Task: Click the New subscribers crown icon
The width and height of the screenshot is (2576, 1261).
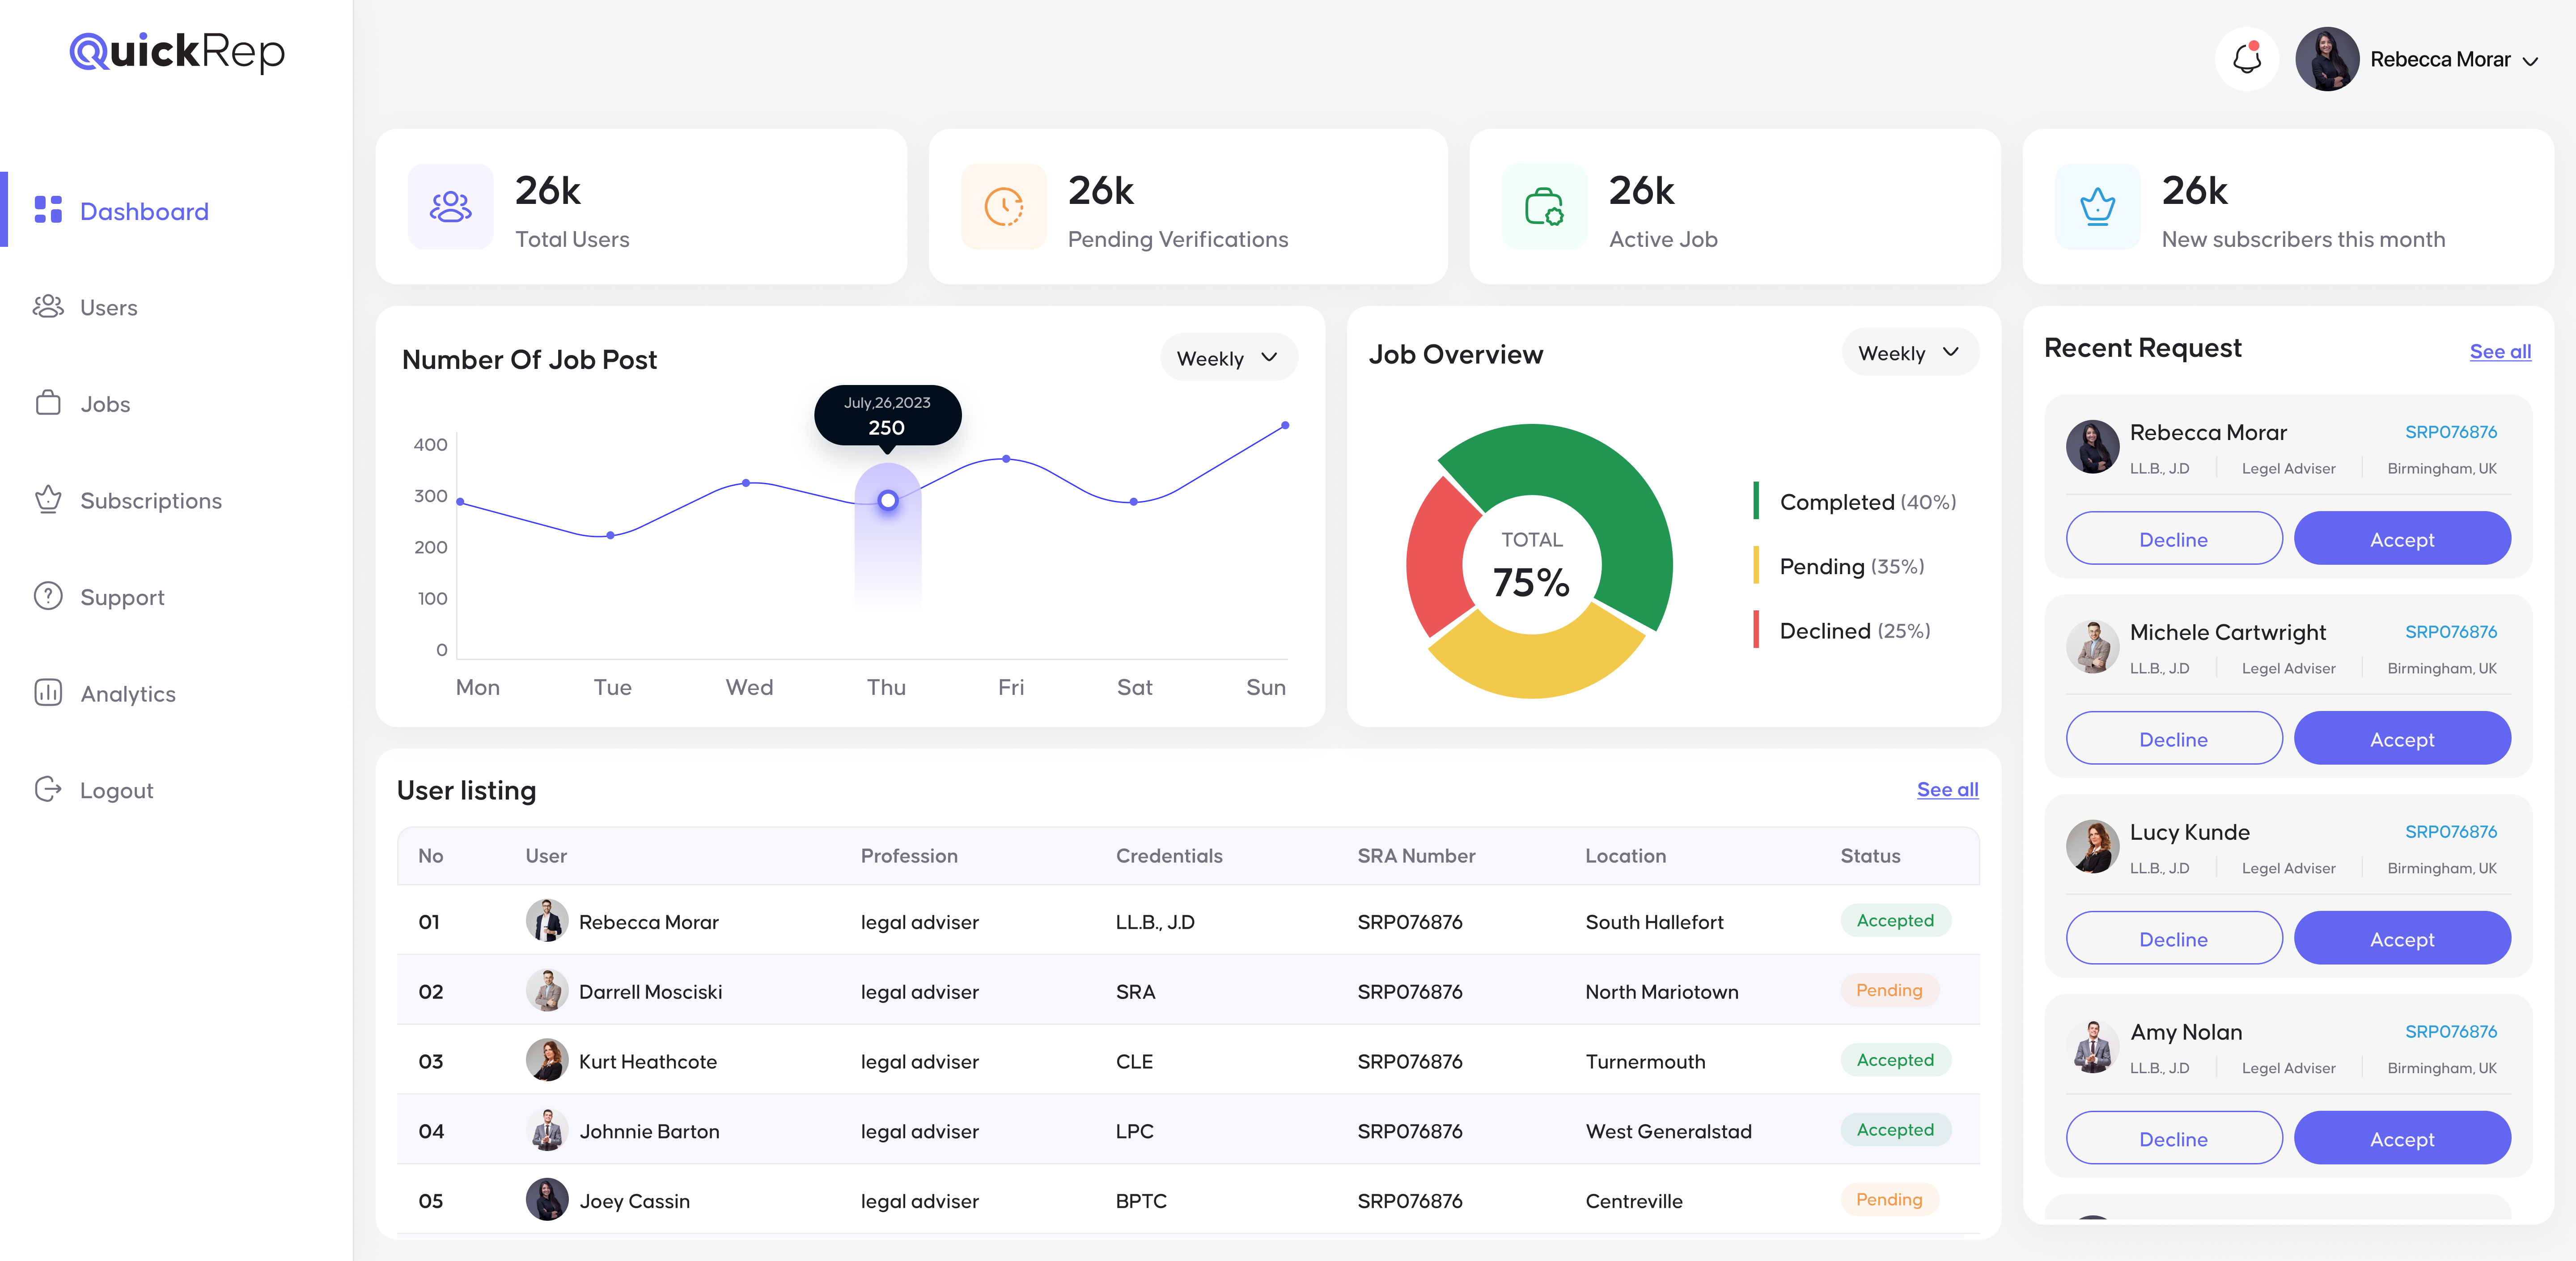Action: coord(2097,207)
